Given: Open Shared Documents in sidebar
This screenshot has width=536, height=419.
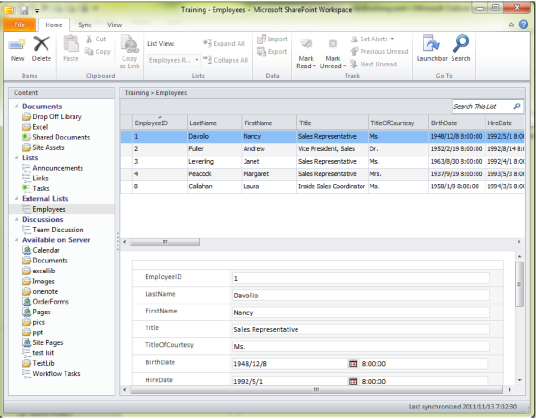Looking at the screenshot, I should tap(56, 137).
